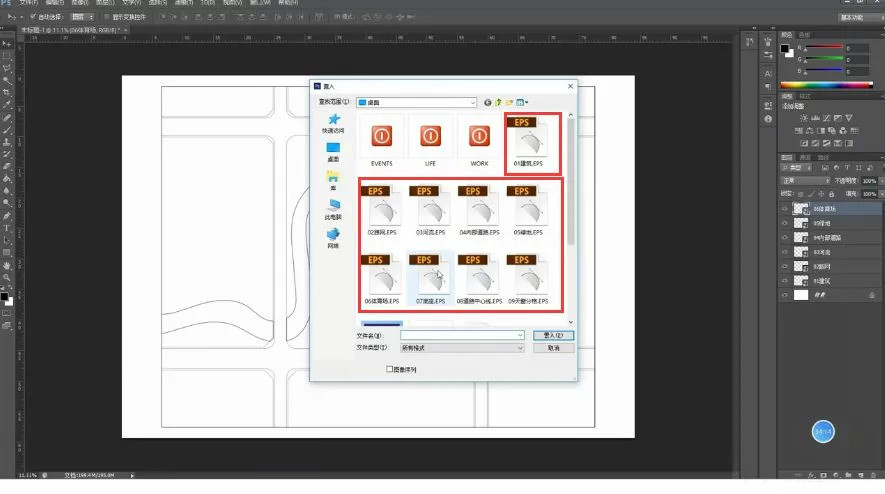Open the 文件 (File) menu
Viewport: 885px width, 494px height.
(x=27, y=3)
